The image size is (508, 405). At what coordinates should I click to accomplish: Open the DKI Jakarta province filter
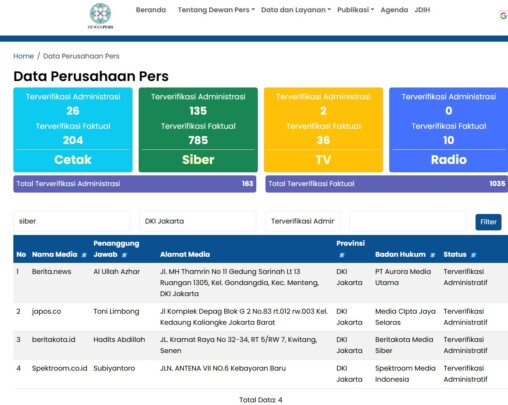pos(198,221)
